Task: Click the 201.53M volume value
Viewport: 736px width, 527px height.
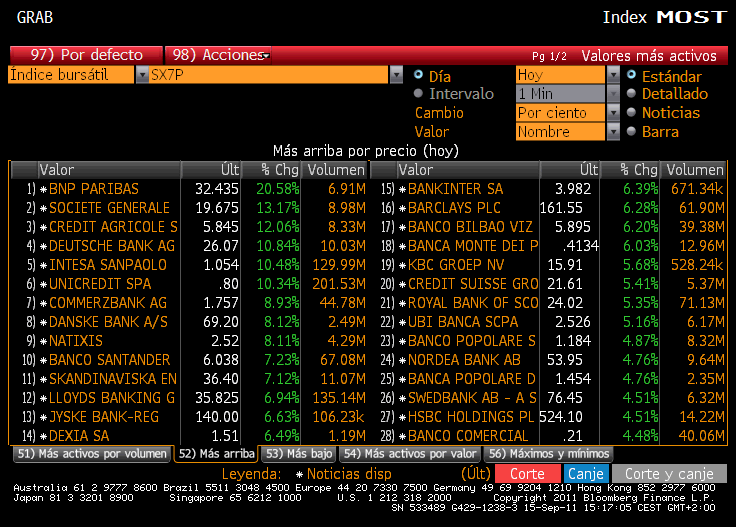Action: tap(339, 284)
